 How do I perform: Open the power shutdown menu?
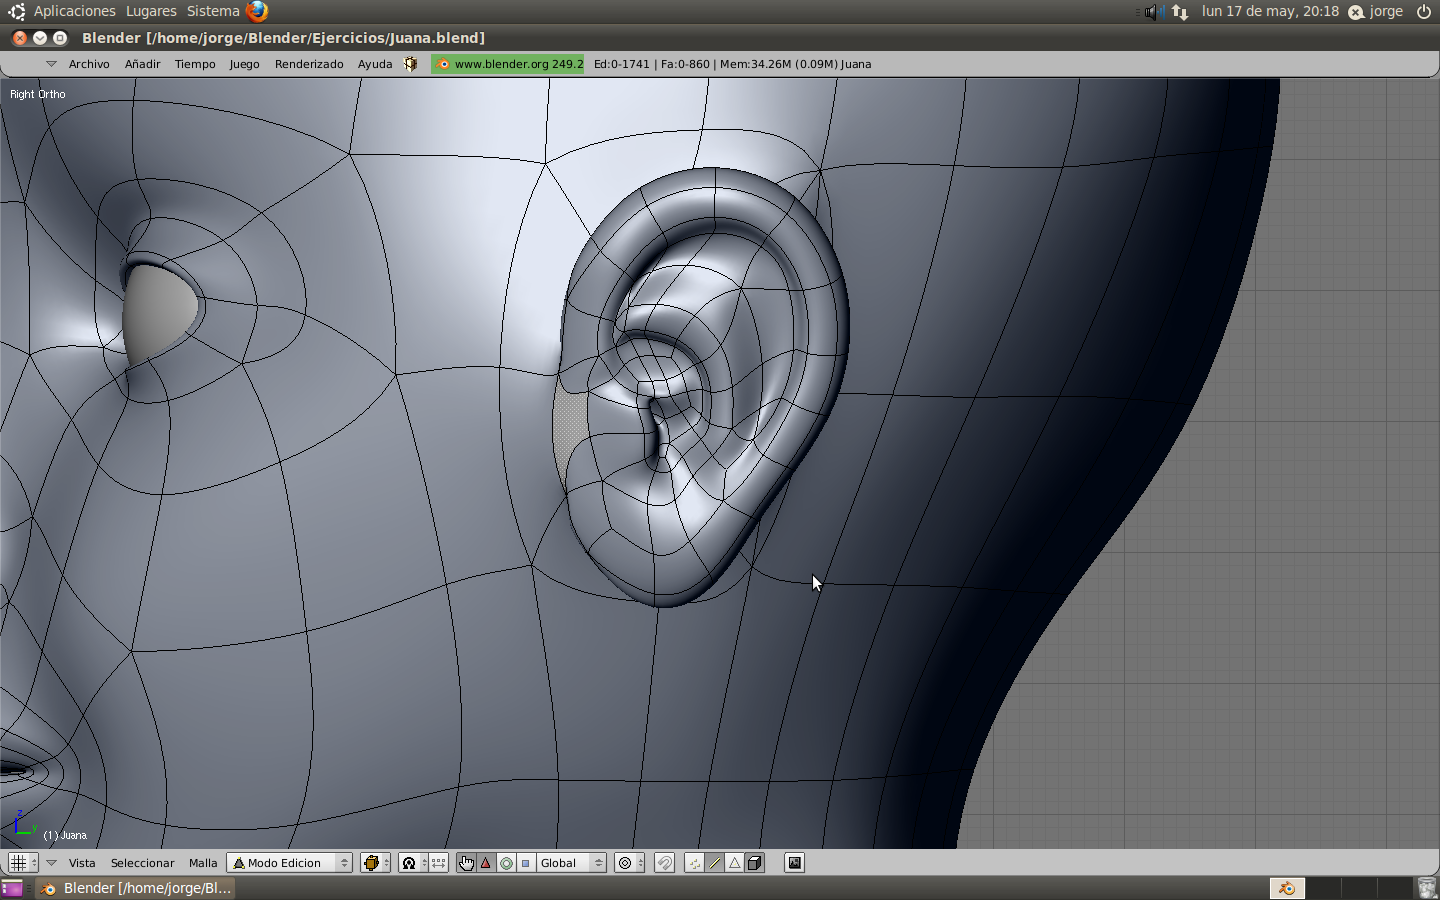[x=1424, y=12]
